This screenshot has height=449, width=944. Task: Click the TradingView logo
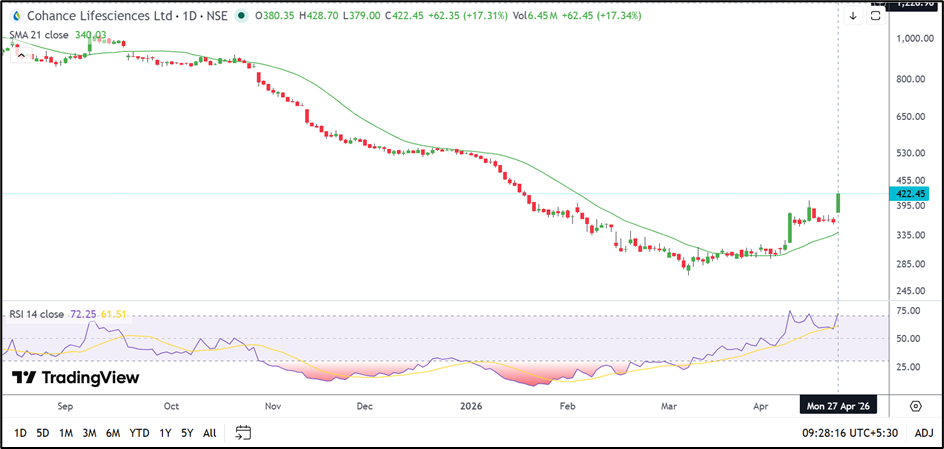76,378
